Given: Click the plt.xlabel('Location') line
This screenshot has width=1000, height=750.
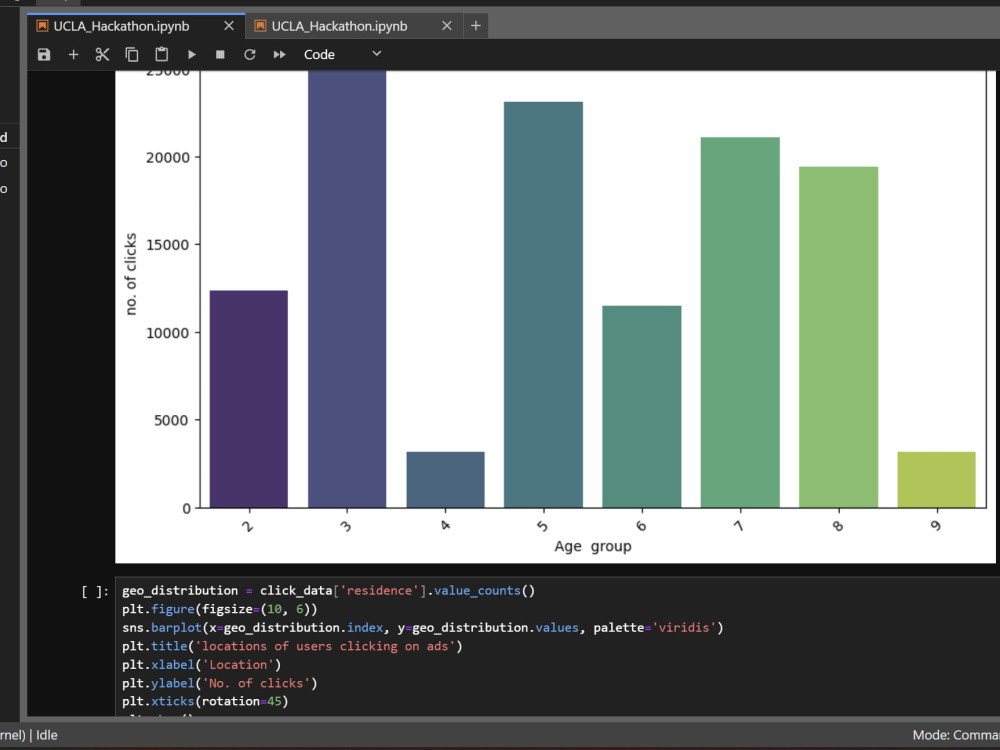Looking at the screenshot, I should pyautogui.click(x=202, y=665).
